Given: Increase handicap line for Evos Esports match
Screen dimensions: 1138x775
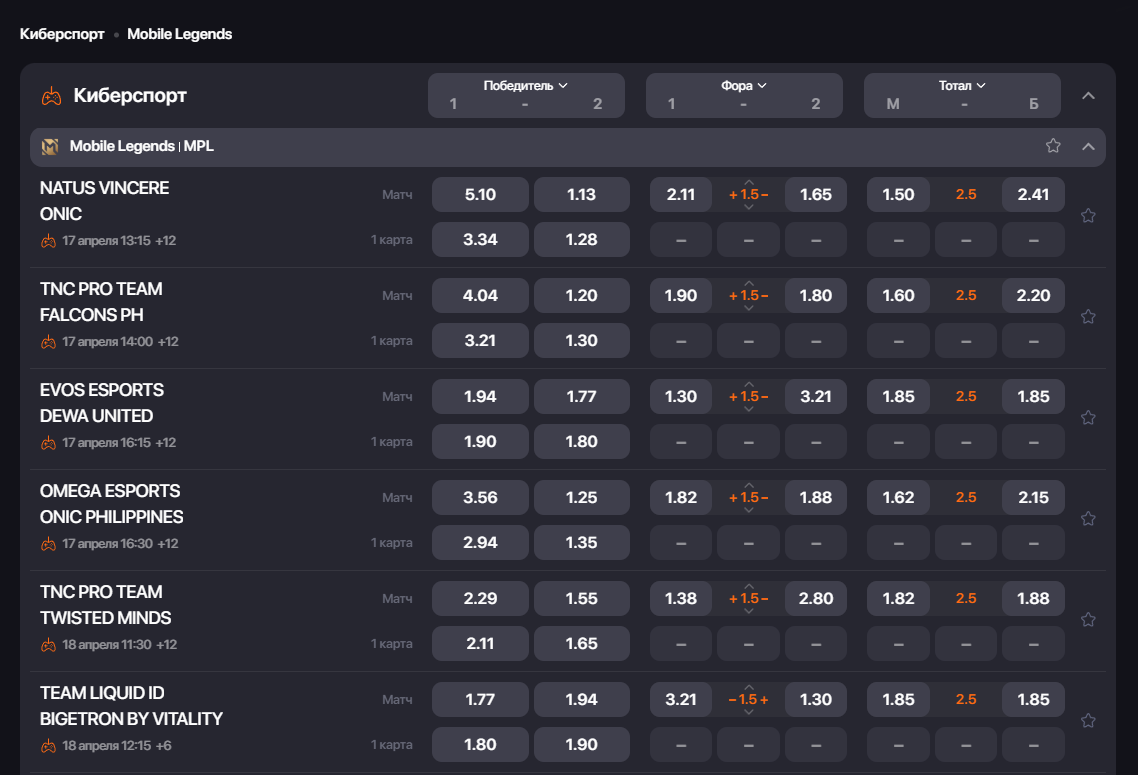Looking at the screenshot, I should pyautogui.click(x=749, y=384).
